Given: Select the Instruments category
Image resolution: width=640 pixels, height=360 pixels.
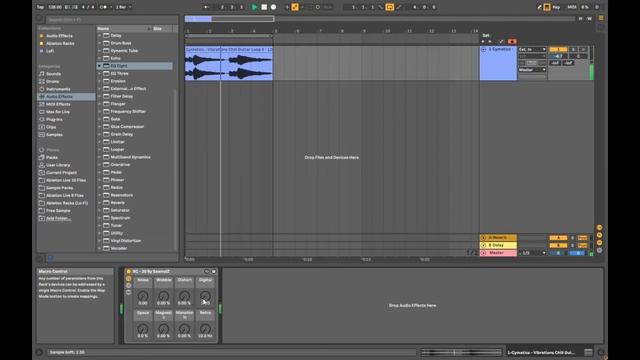Looking at the screenshot, I should point(58,89).
